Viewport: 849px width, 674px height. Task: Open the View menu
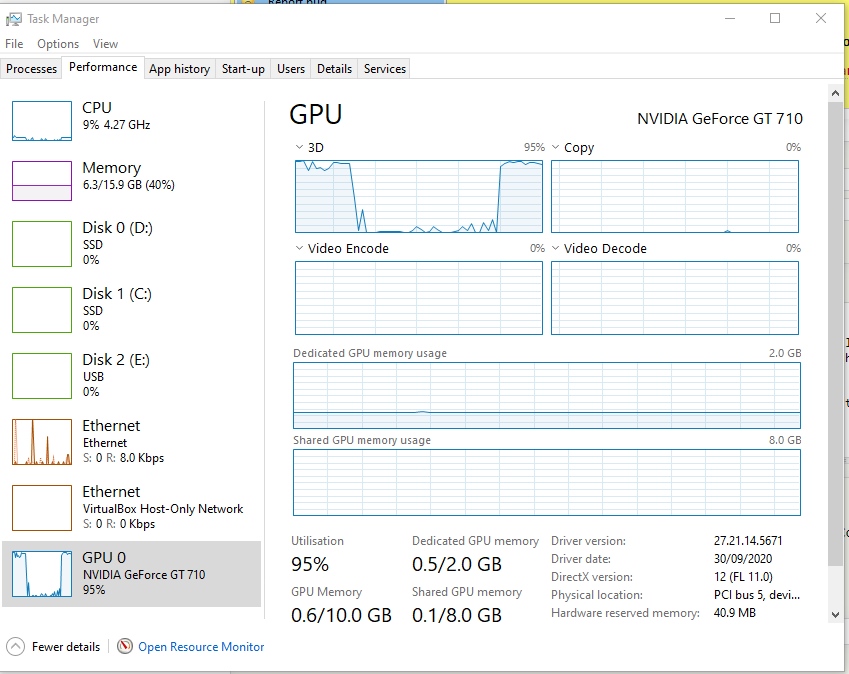tap(105, 44)
